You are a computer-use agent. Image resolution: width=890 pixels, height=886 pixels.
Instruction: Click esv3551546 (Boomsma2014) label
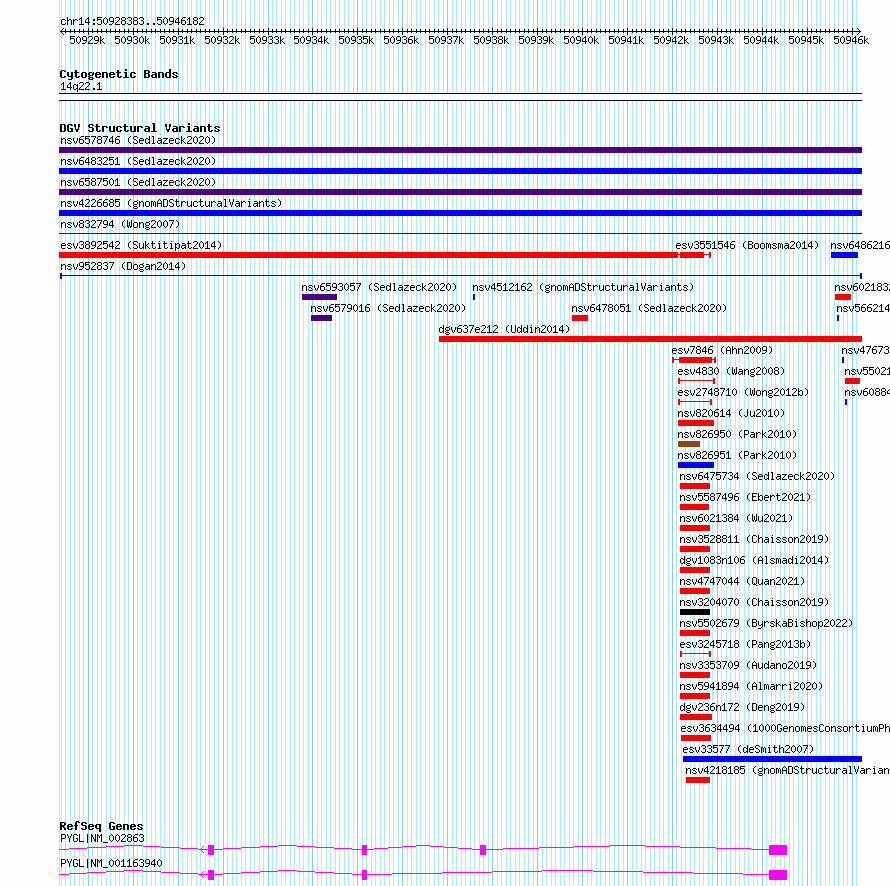click(x=747, y=245)
